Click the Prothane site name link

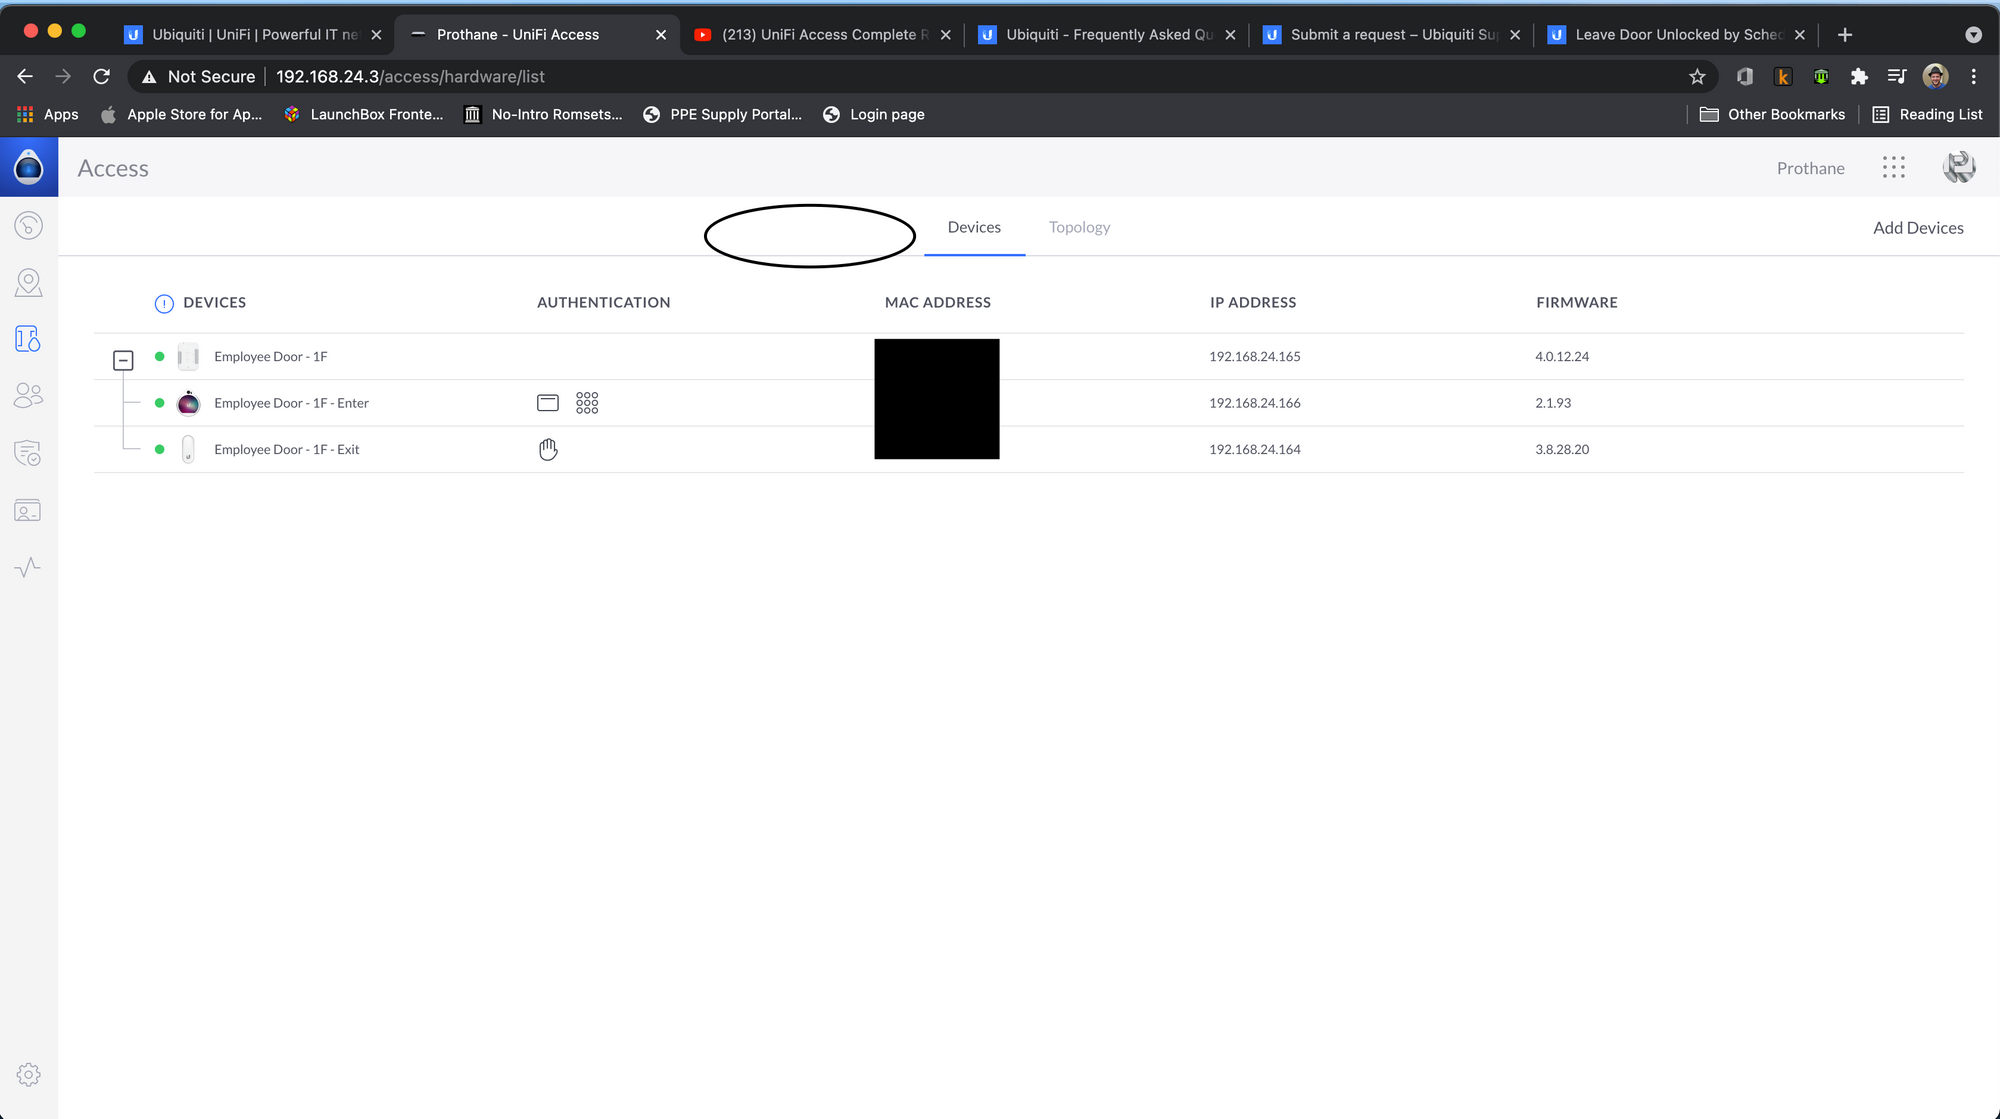coord(1810,168)
